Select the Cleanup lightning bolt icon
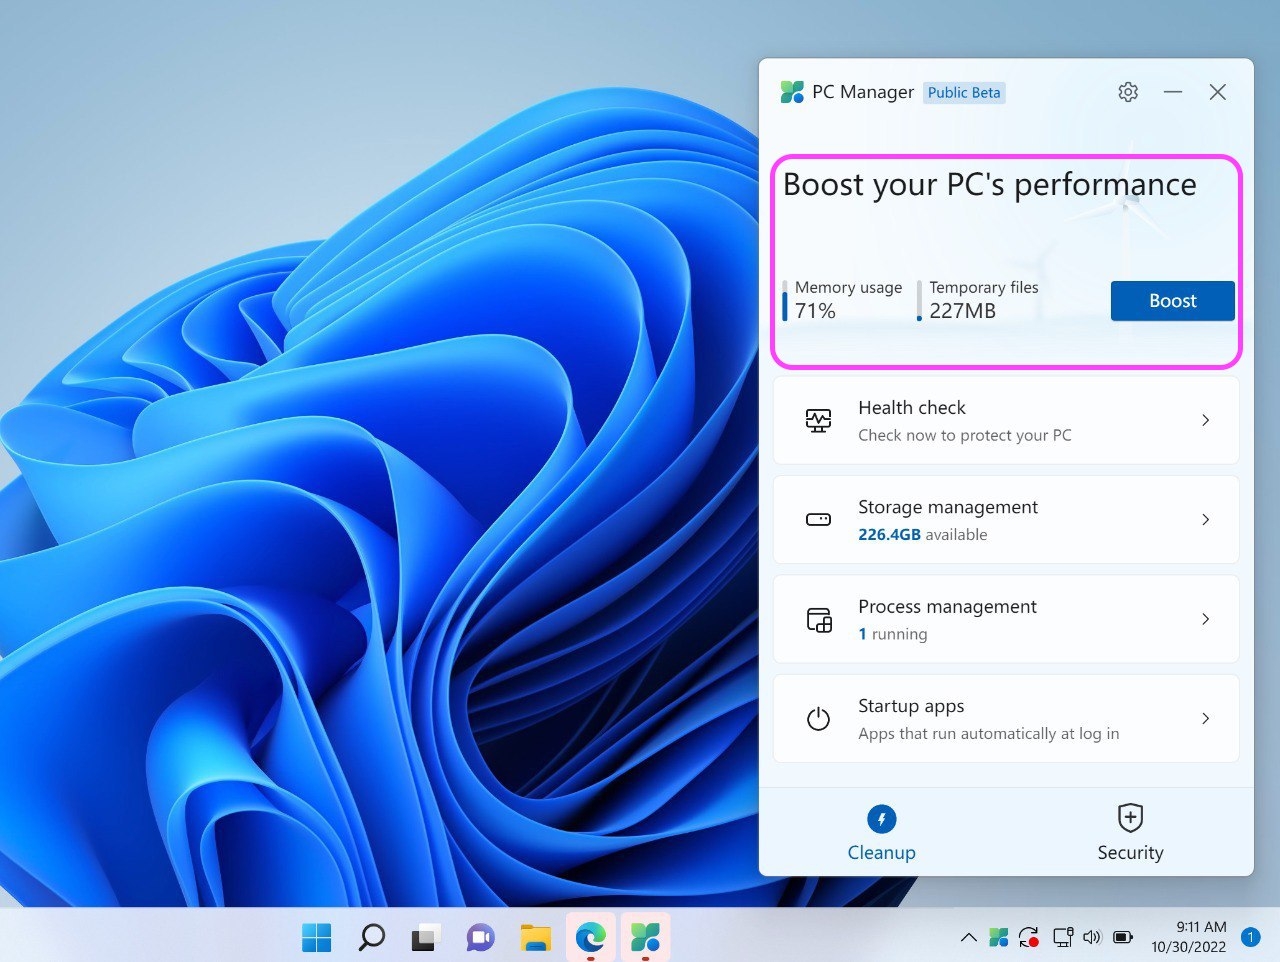Image resolution: width=1280 pixels, height=962 pixels. (x=881, y=818)
